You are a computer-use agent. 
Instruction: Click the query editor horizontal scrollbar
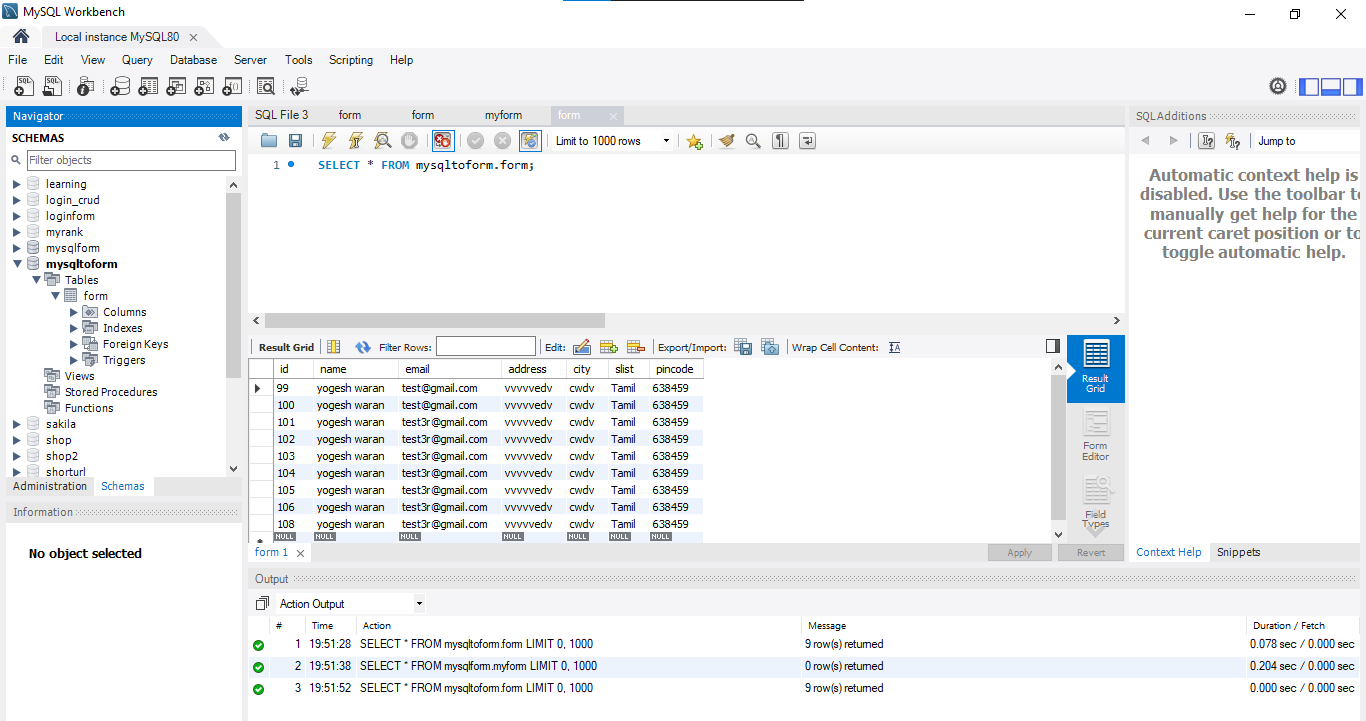click(x=434, y=321)
